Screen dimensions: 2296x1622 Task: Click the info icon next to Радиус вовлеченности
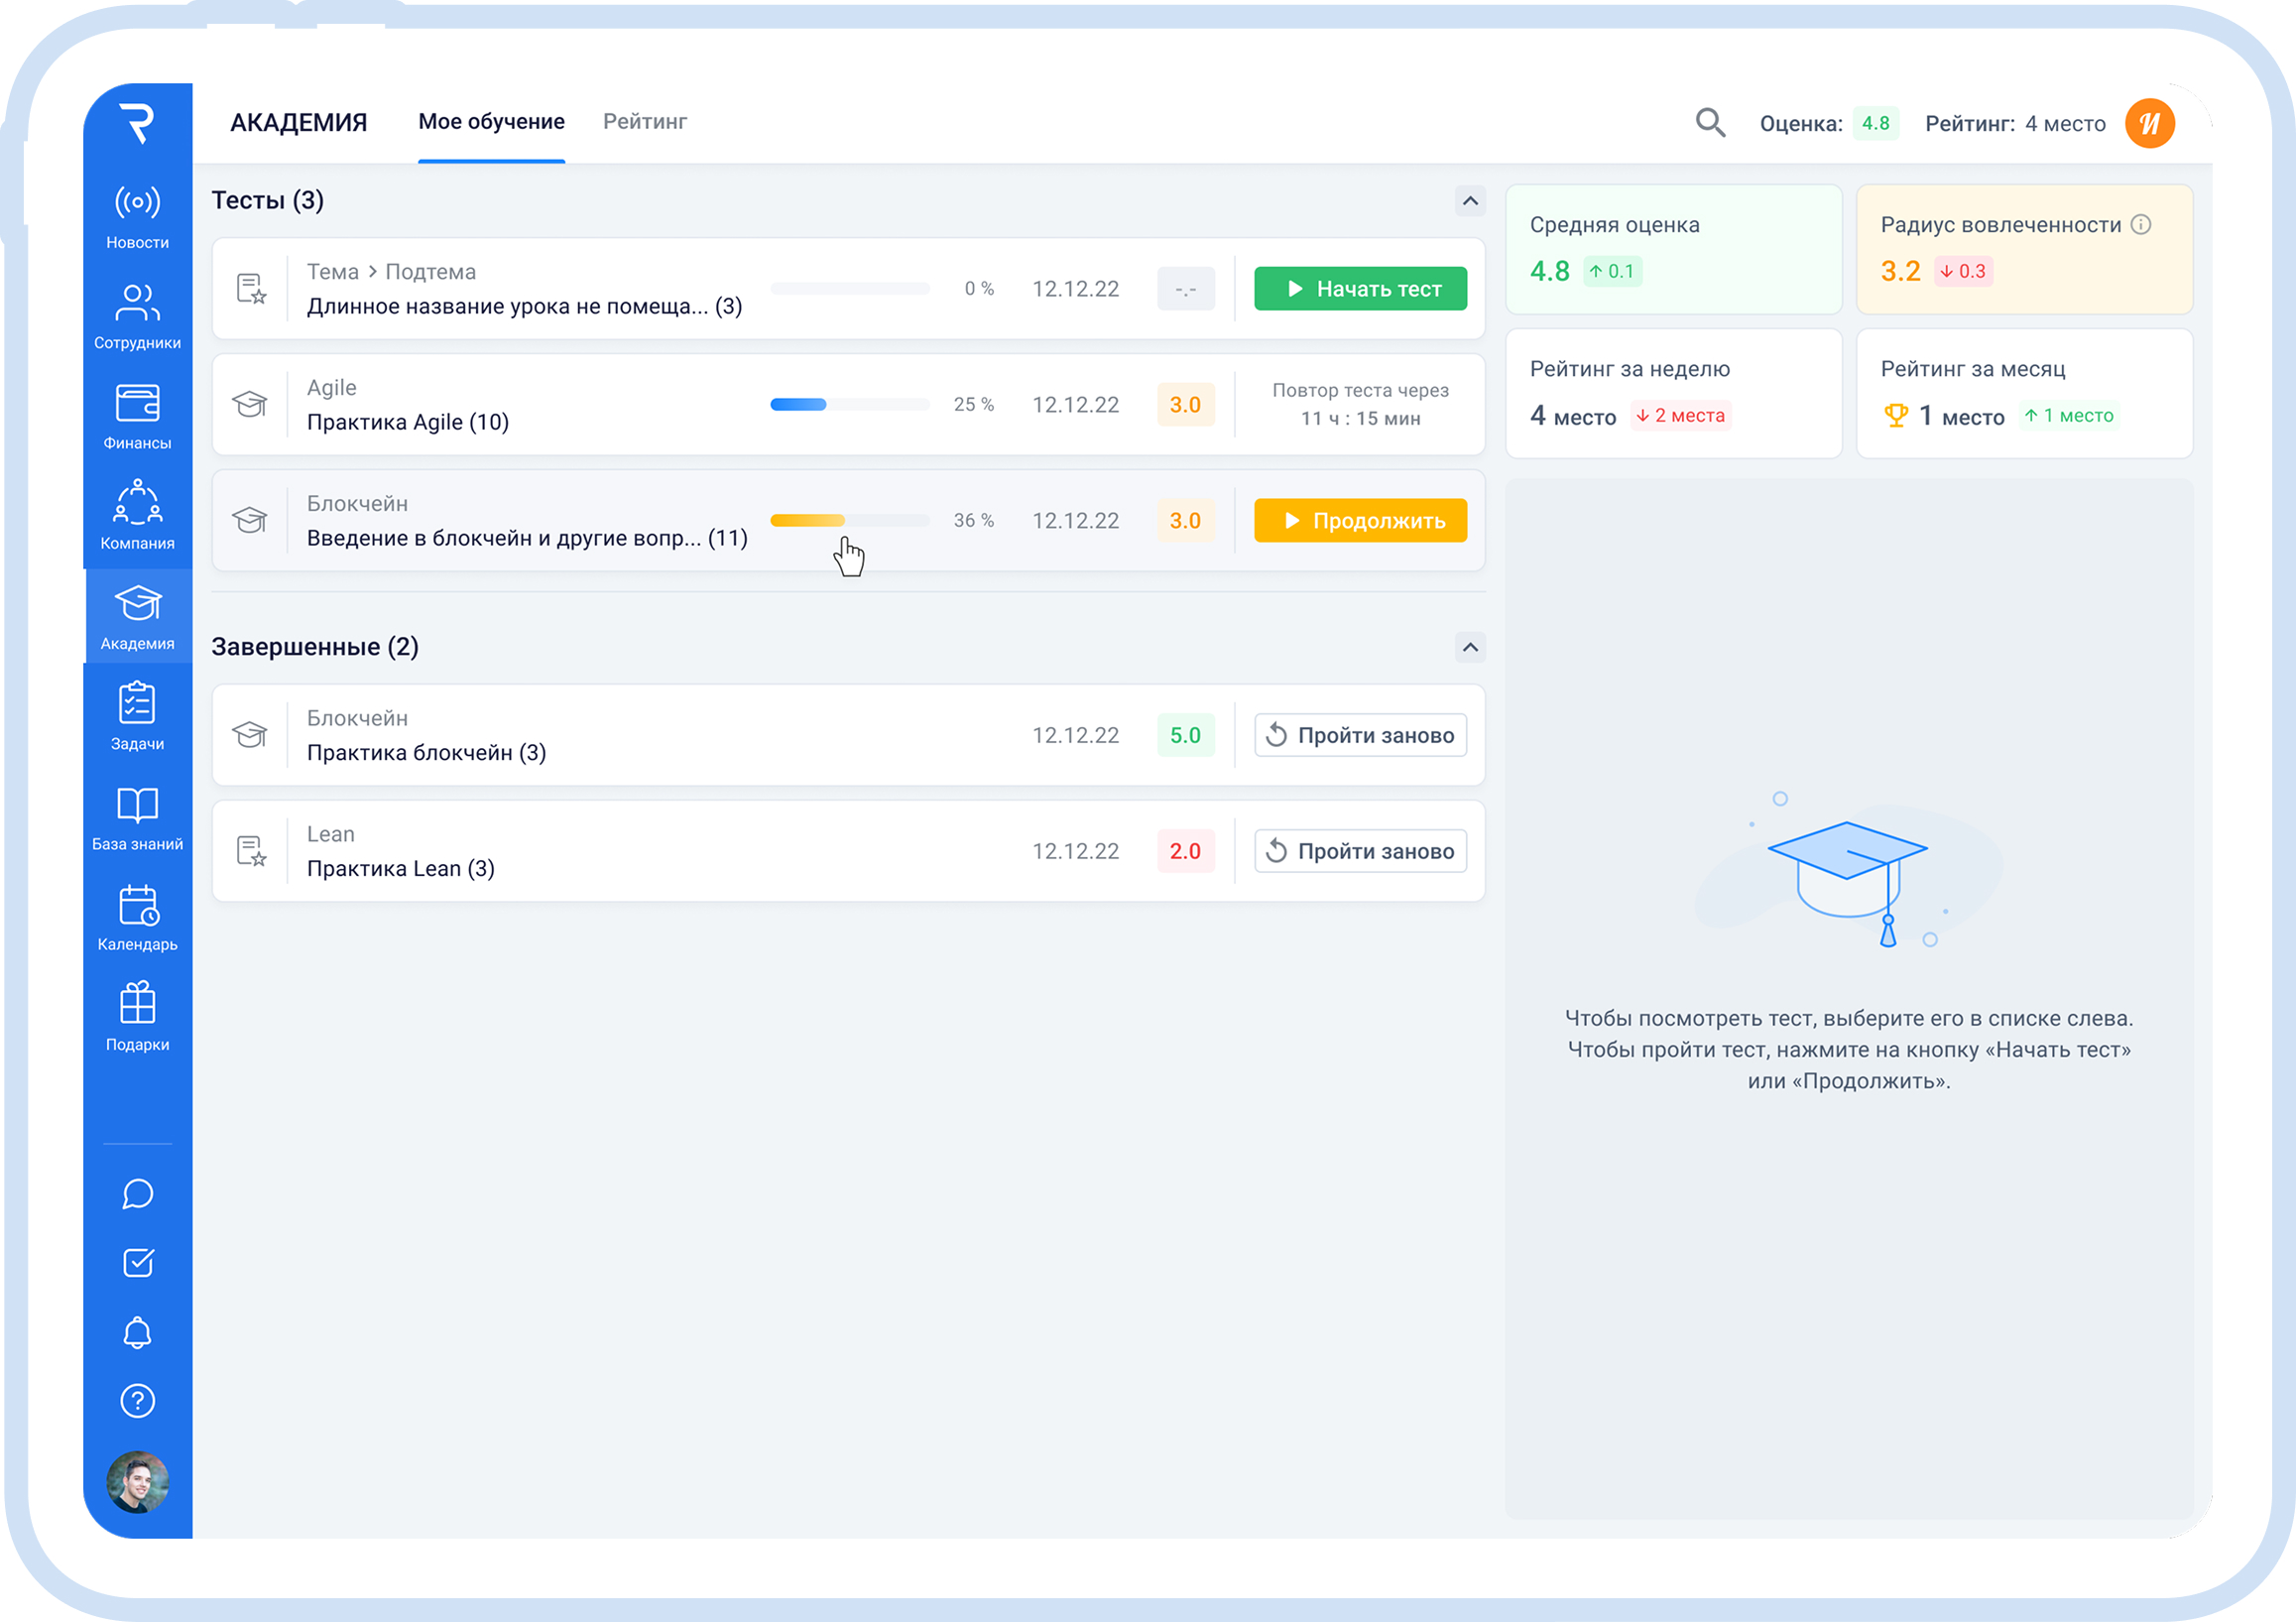[x=2140, y=224]
